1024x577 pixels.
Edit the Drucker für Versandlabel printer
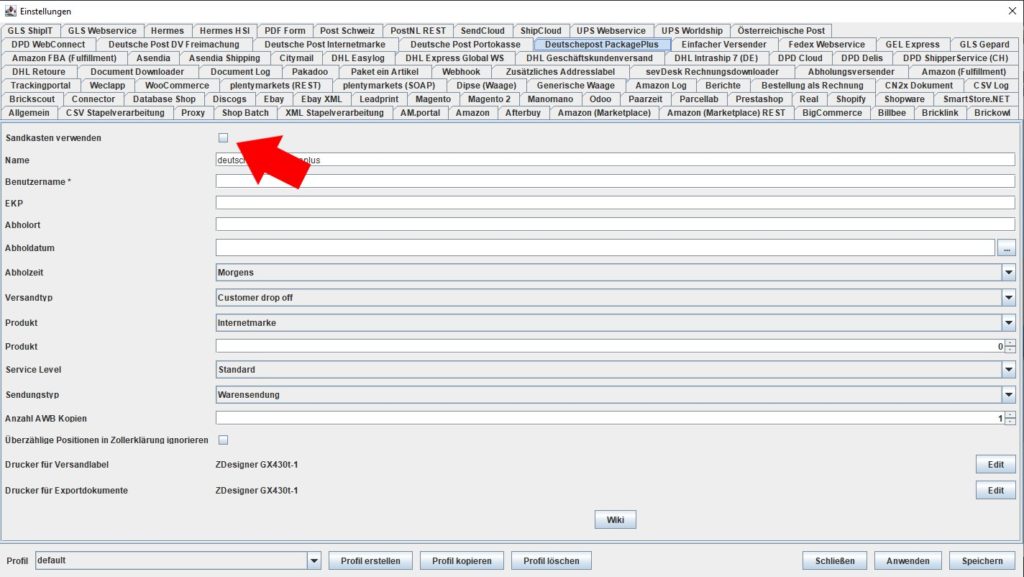pos(995,465)
